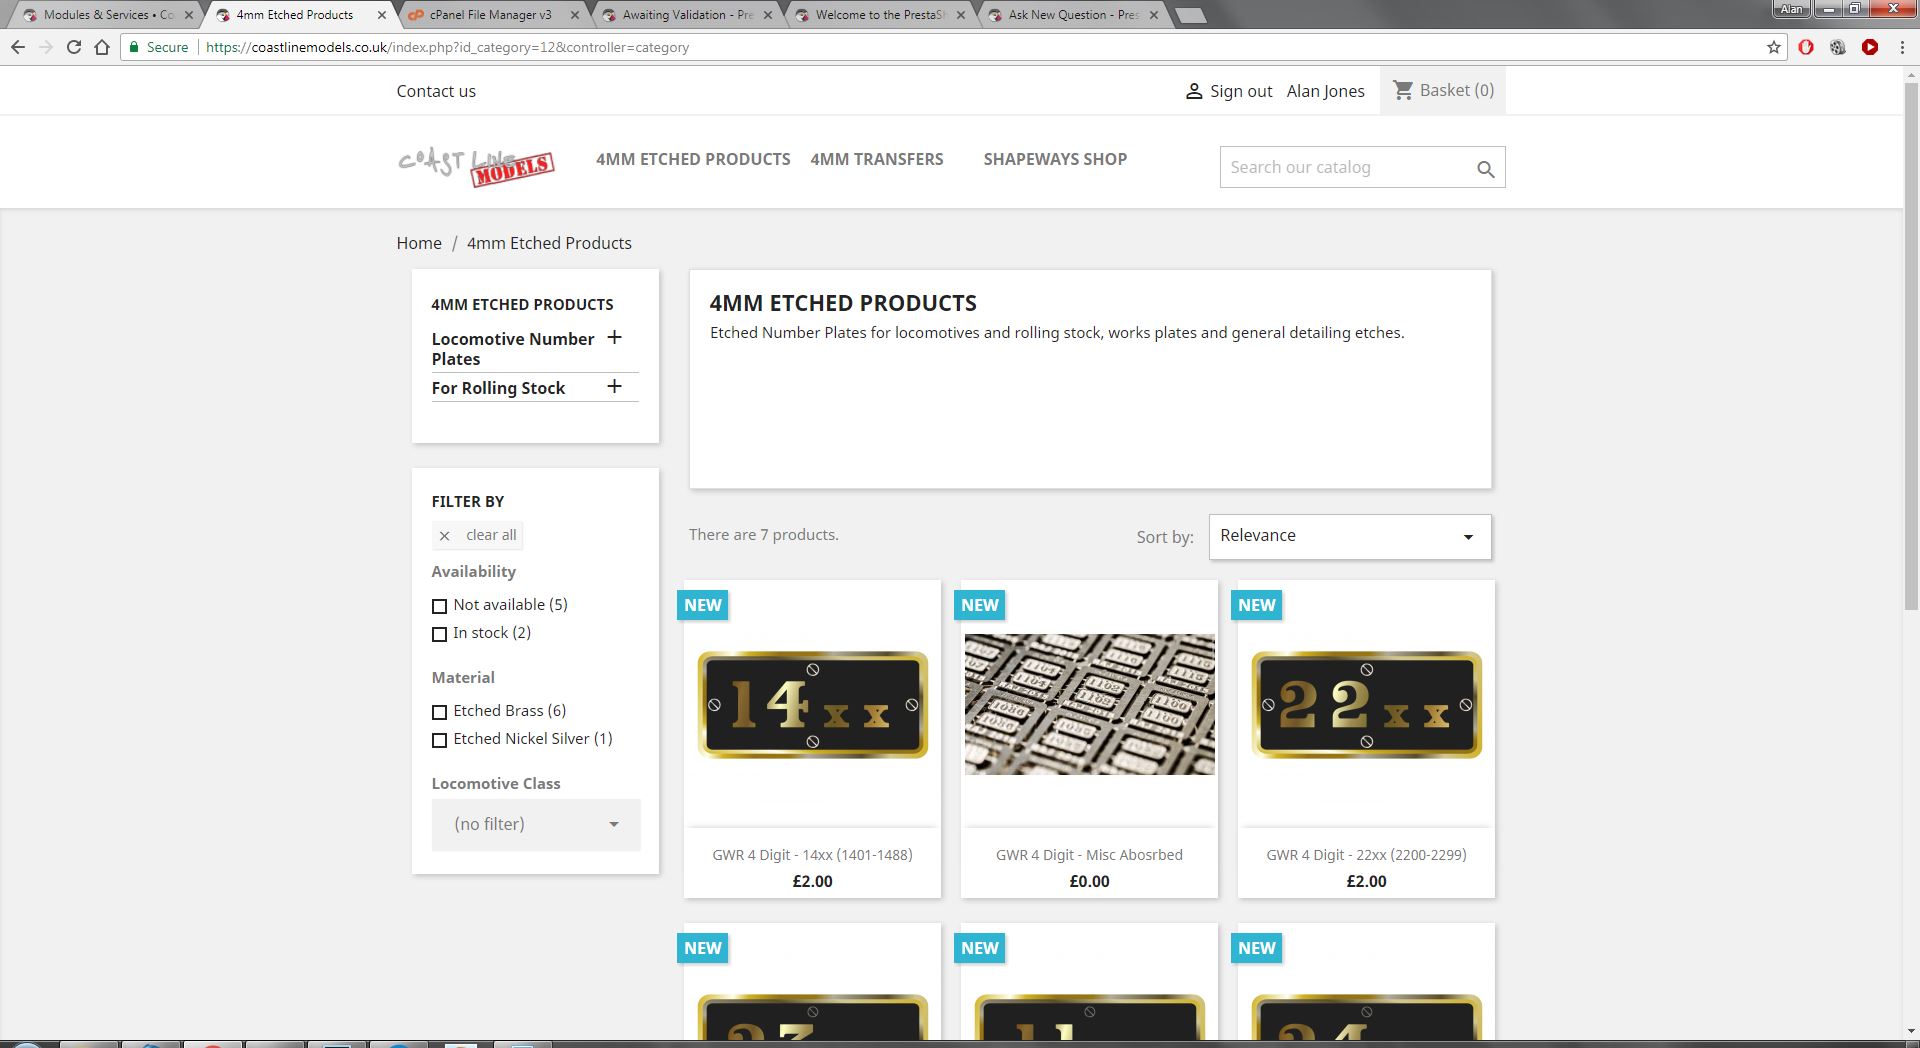Close the Modules & Services tab

(189, 15)
